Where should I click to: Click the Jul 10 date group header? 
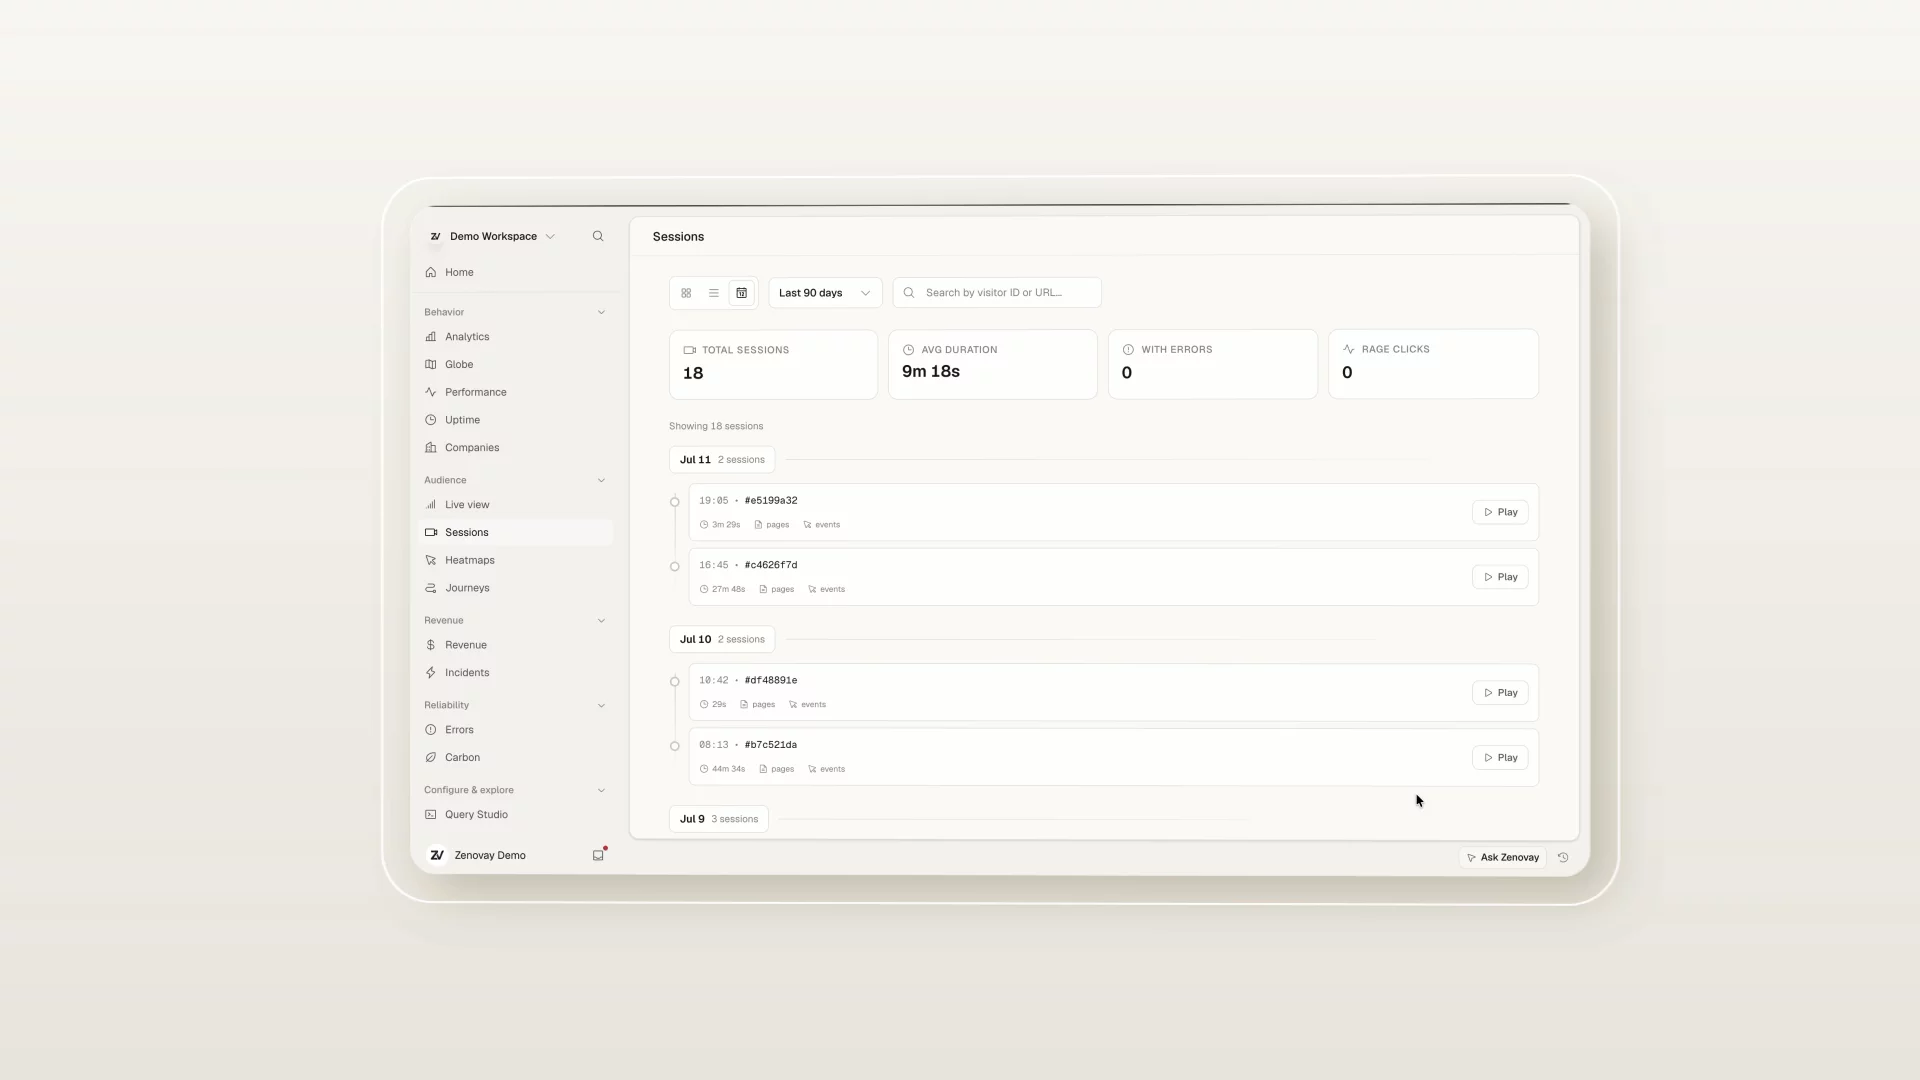(x=722, y=639)
